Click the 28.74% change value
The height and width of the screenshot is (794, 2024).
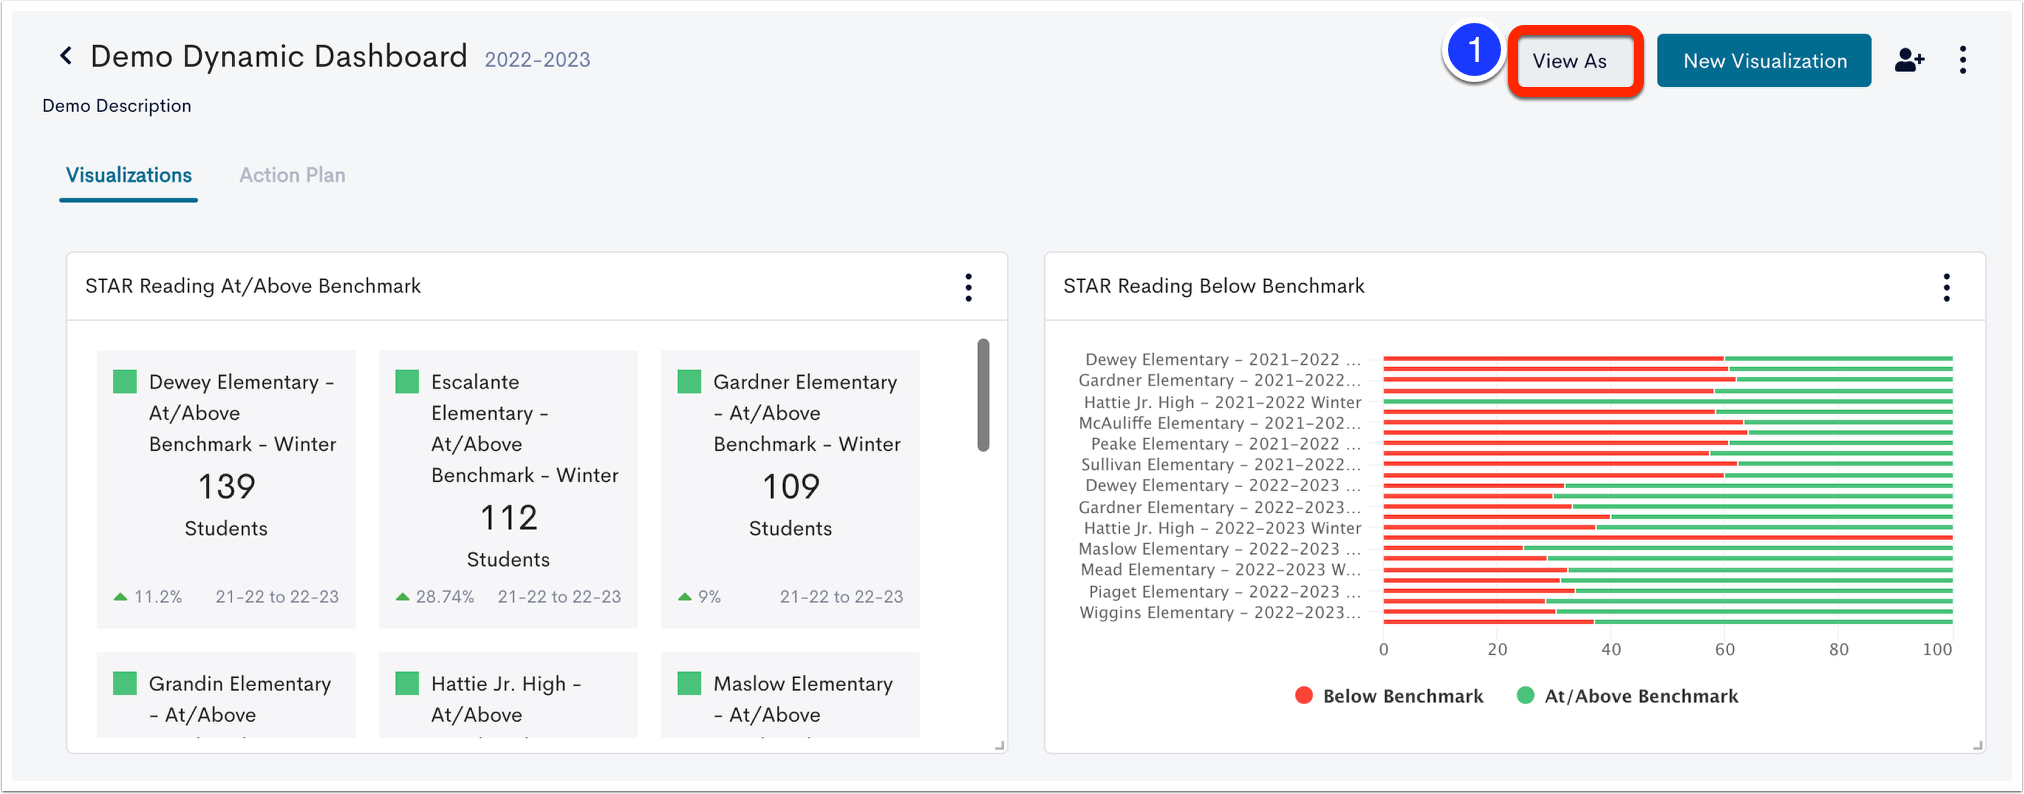[x=445, y=597]
